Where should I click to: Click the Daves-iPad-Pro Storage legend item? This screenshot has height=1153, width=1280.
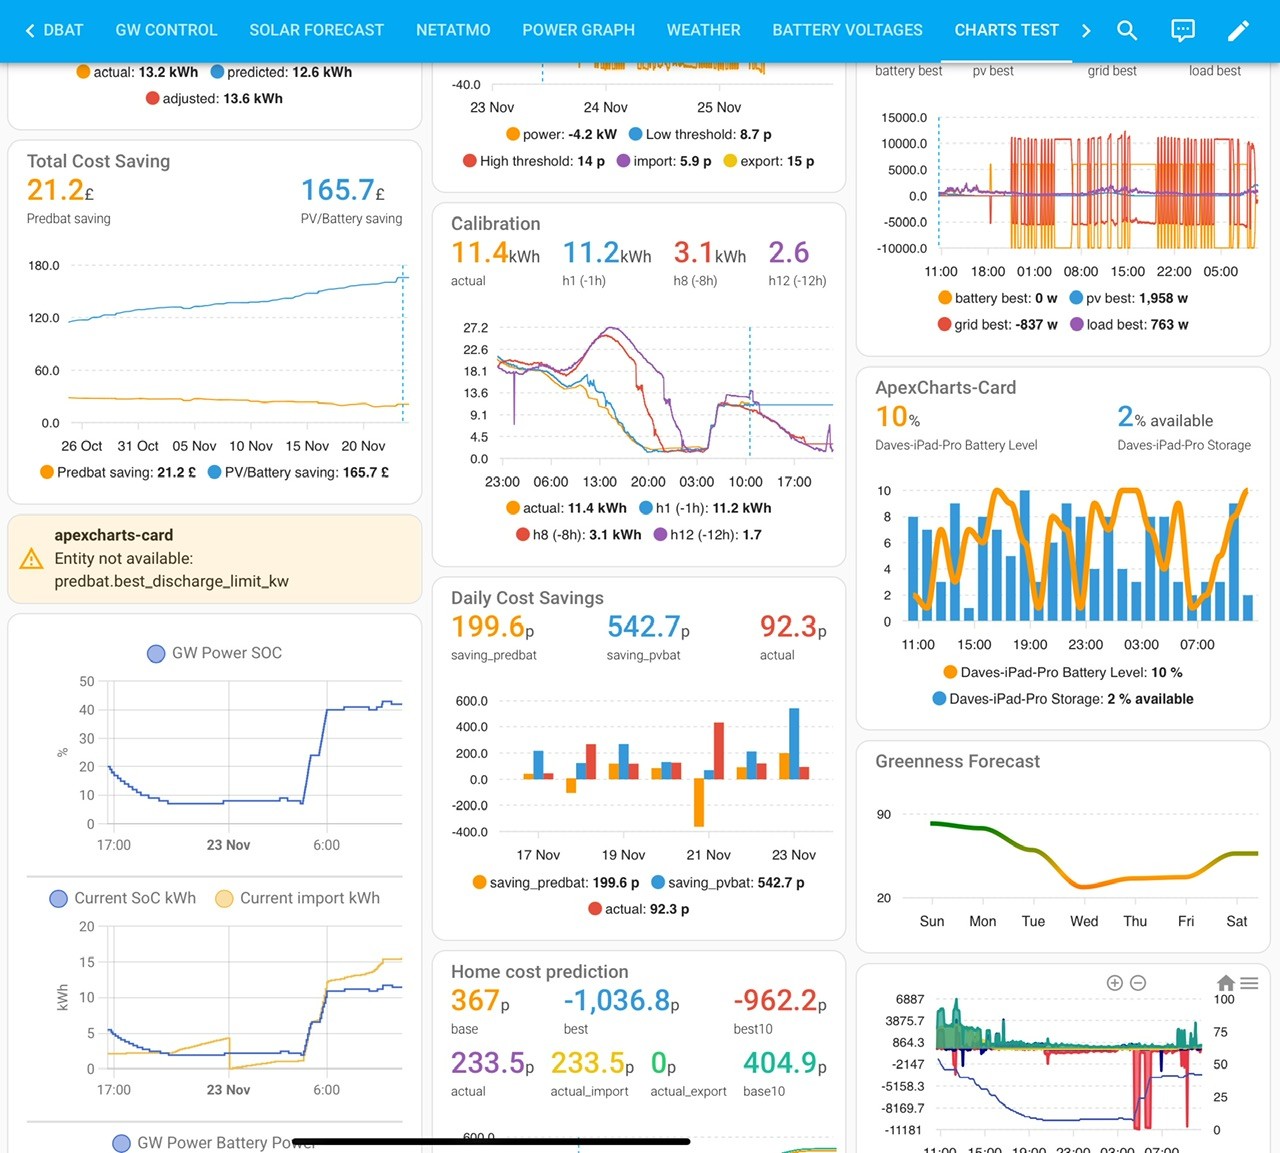pyautogui.click(x=1063, y=699)
